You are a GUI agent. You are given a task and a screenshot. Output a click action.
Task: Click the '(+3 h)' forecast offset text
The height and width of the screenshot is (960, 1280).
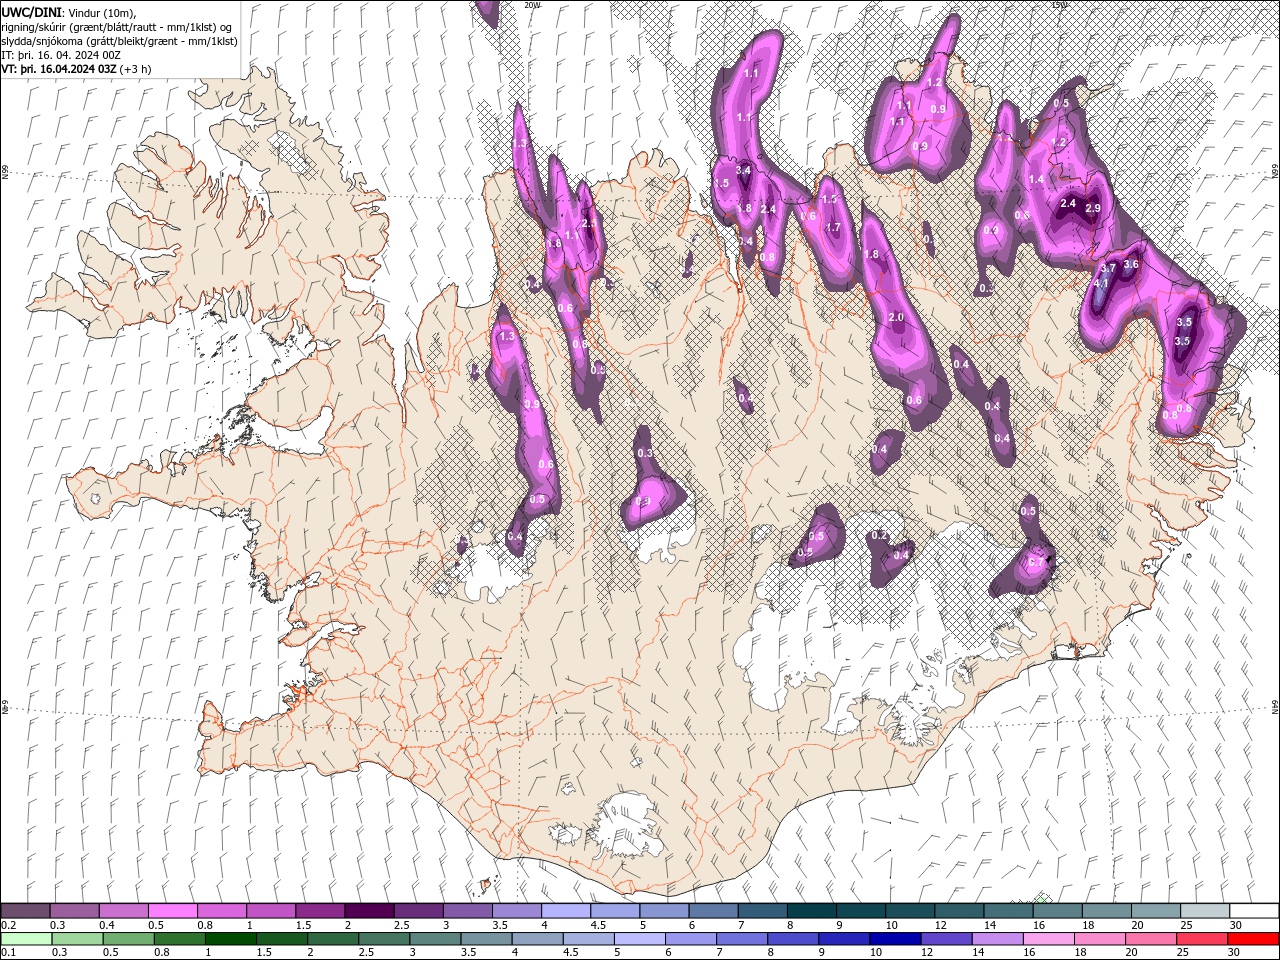tap(135, 69)
